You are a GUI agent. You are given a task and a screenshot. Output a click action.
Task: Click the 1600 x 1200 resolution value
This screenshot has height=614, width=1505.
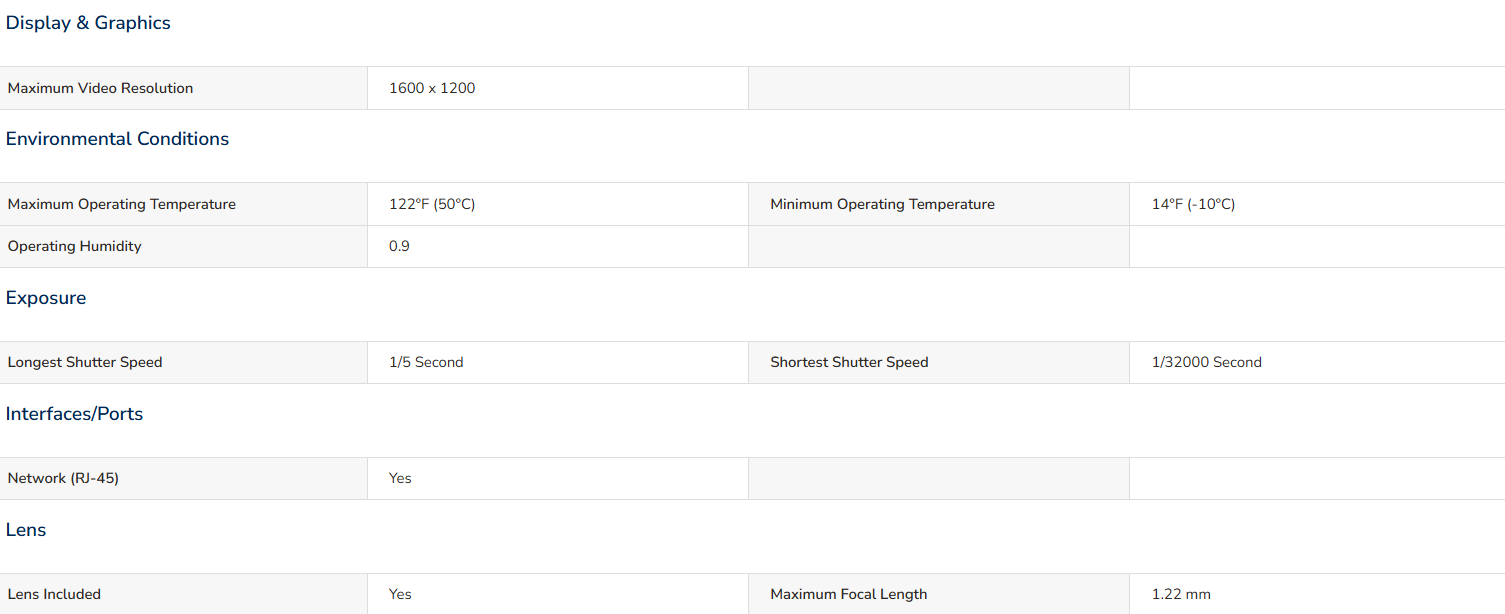432,88
